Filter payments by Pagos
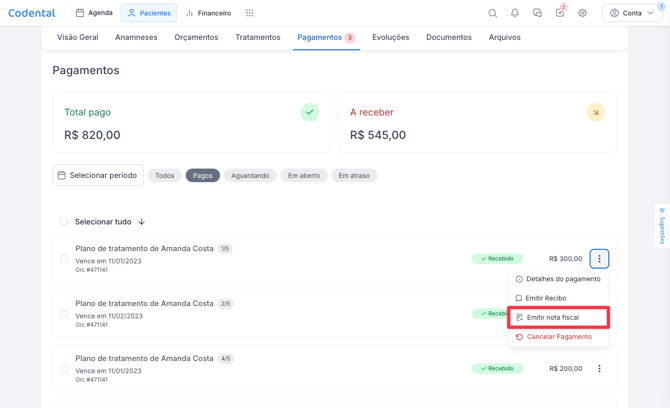 (203, 176)
